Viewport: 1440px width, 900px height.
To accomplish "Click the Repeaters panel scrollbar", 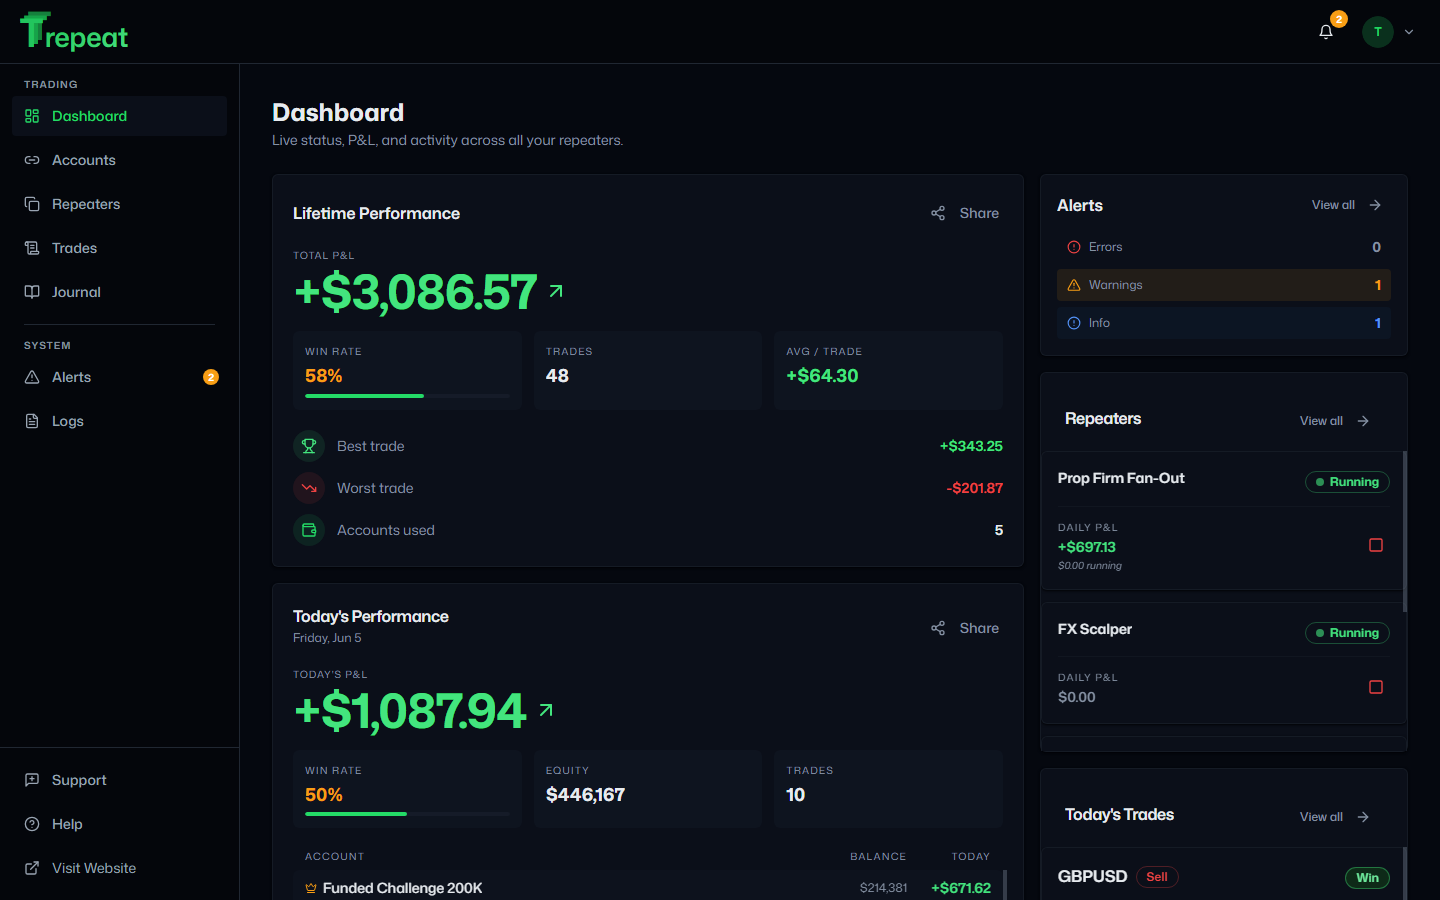I will pos(1405,532).
